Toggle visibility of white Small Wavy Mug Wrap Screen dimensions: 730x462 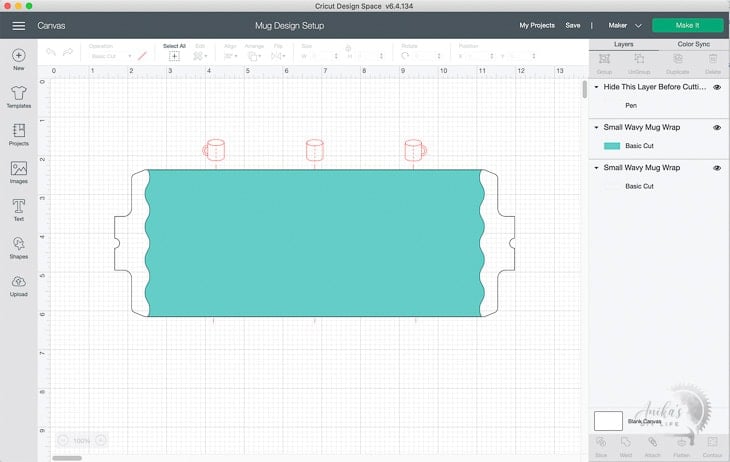(x=717, y=168)
